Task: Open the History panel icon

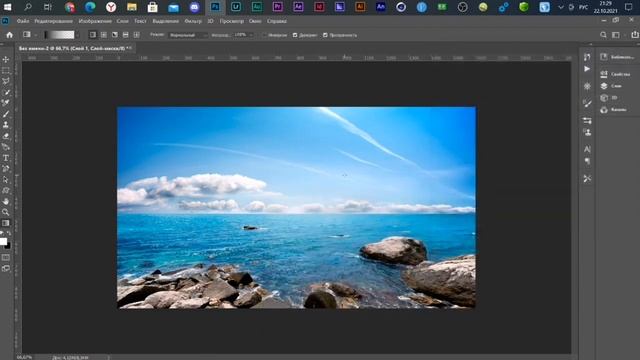Action: [587, 57]
